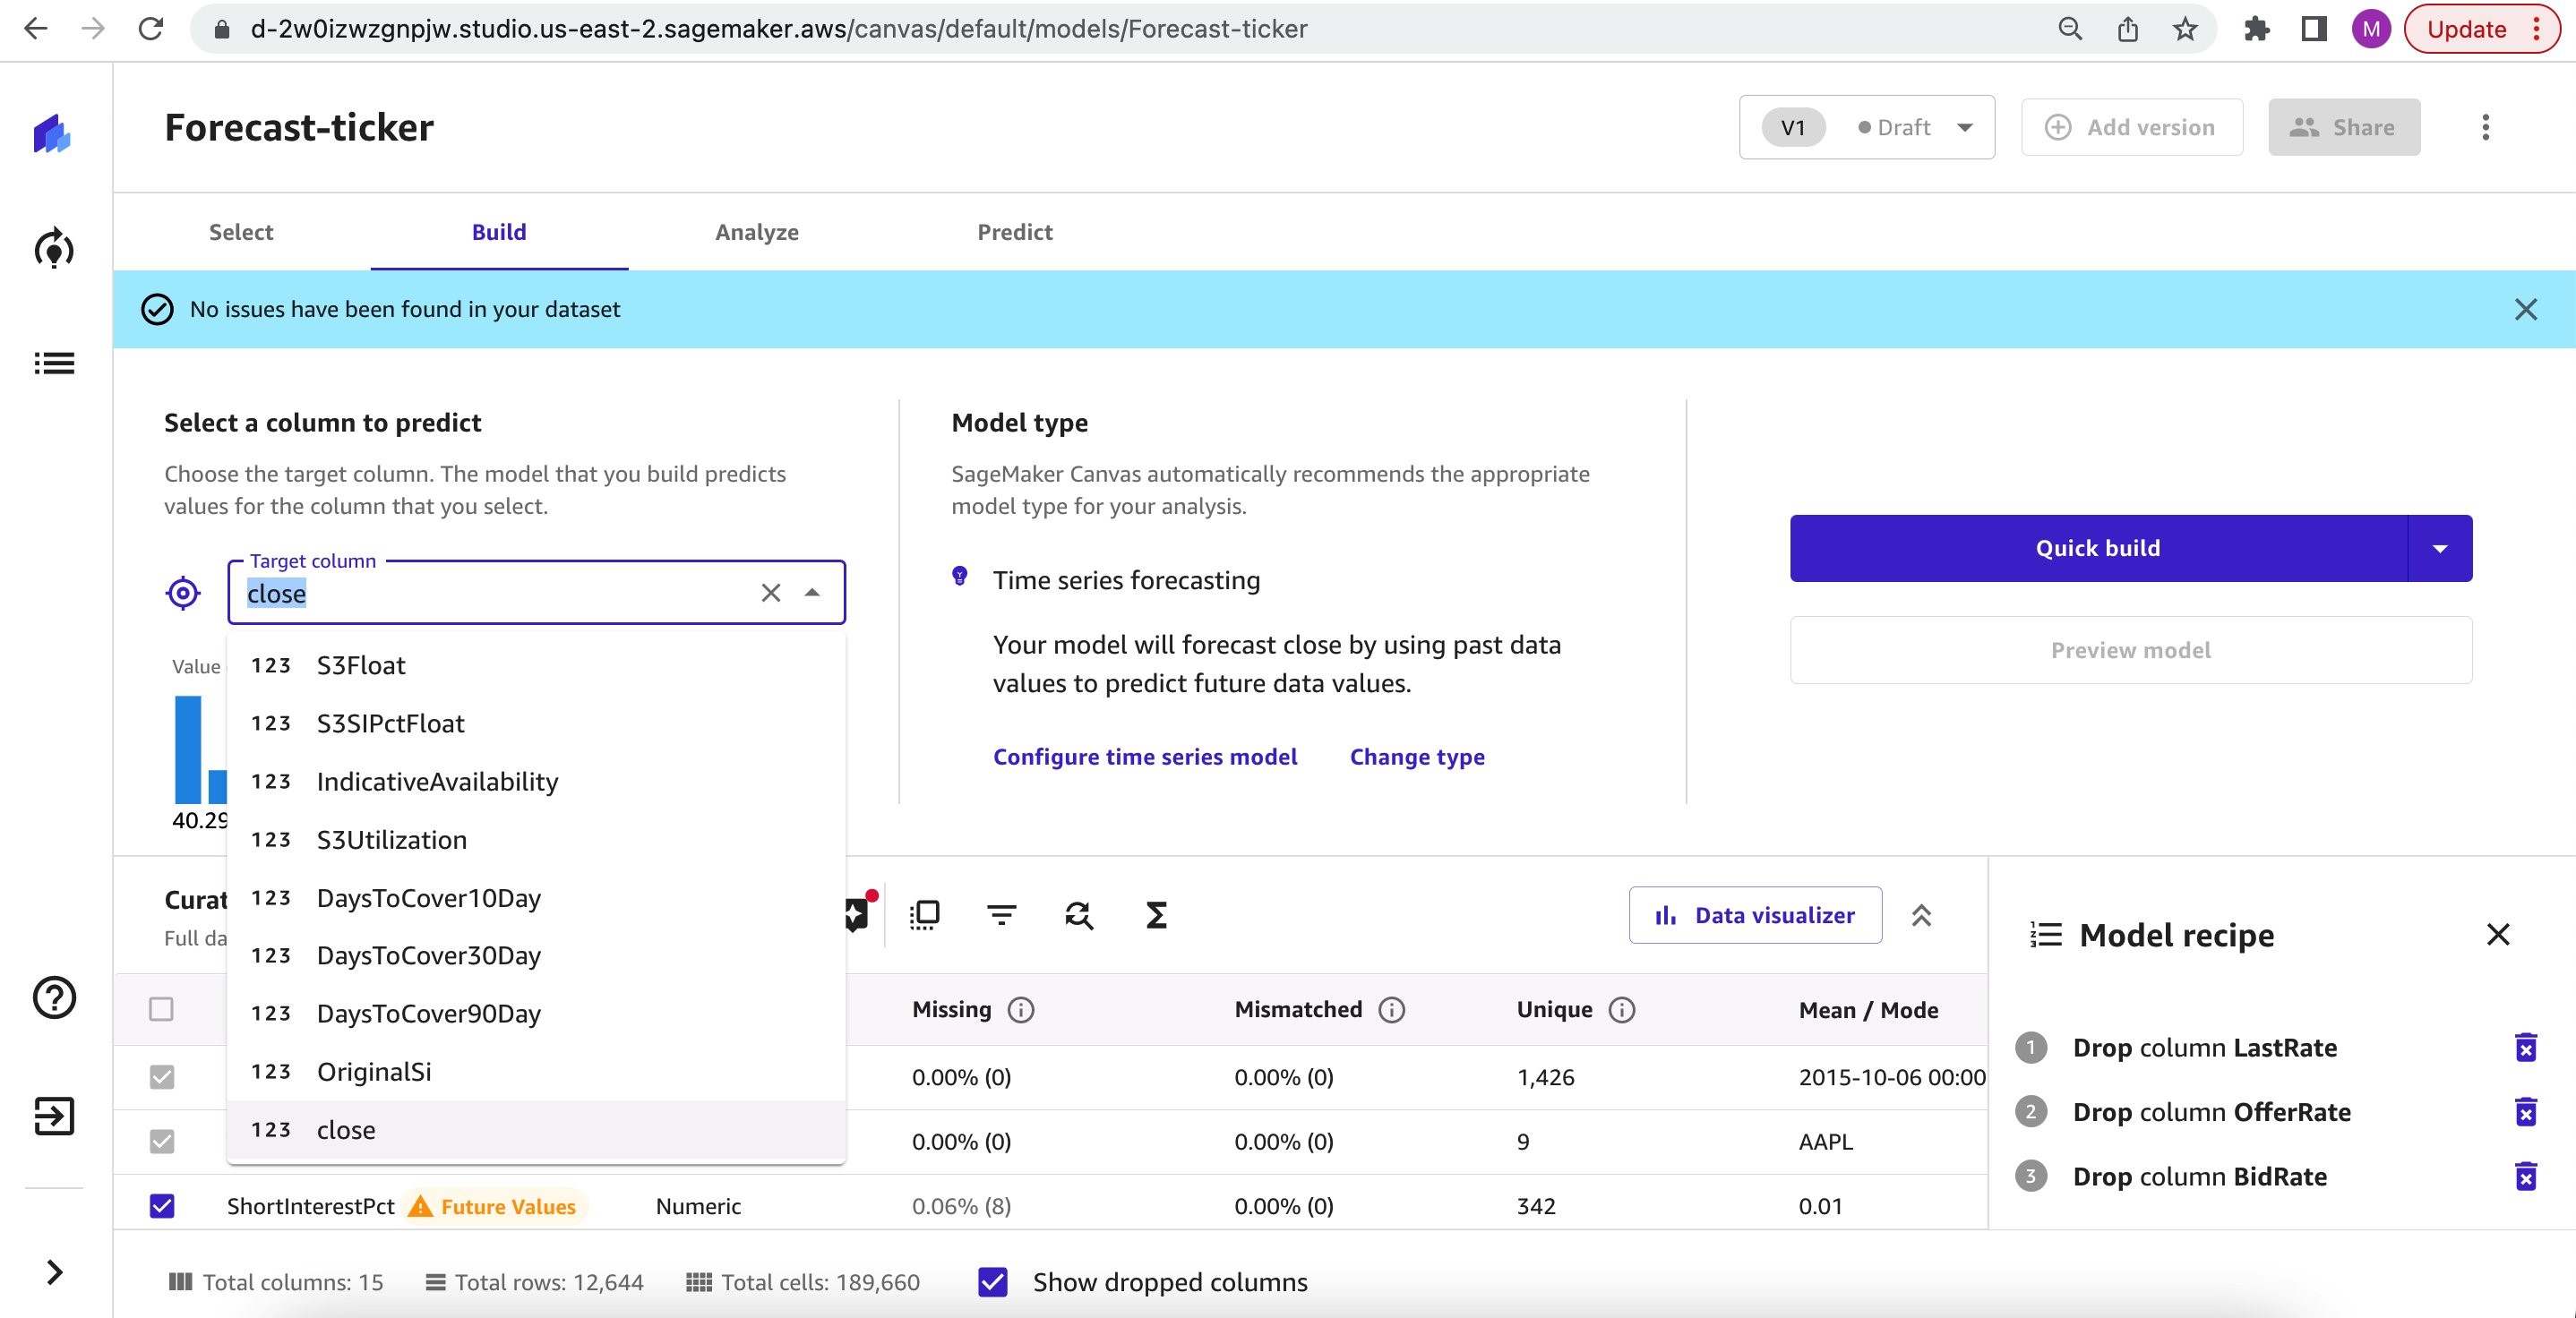This screenshot has height=1318, width=2576.
Task: Toggle the select-all header checkbox
Action: pyautogui.click(x=161, y=1009)
